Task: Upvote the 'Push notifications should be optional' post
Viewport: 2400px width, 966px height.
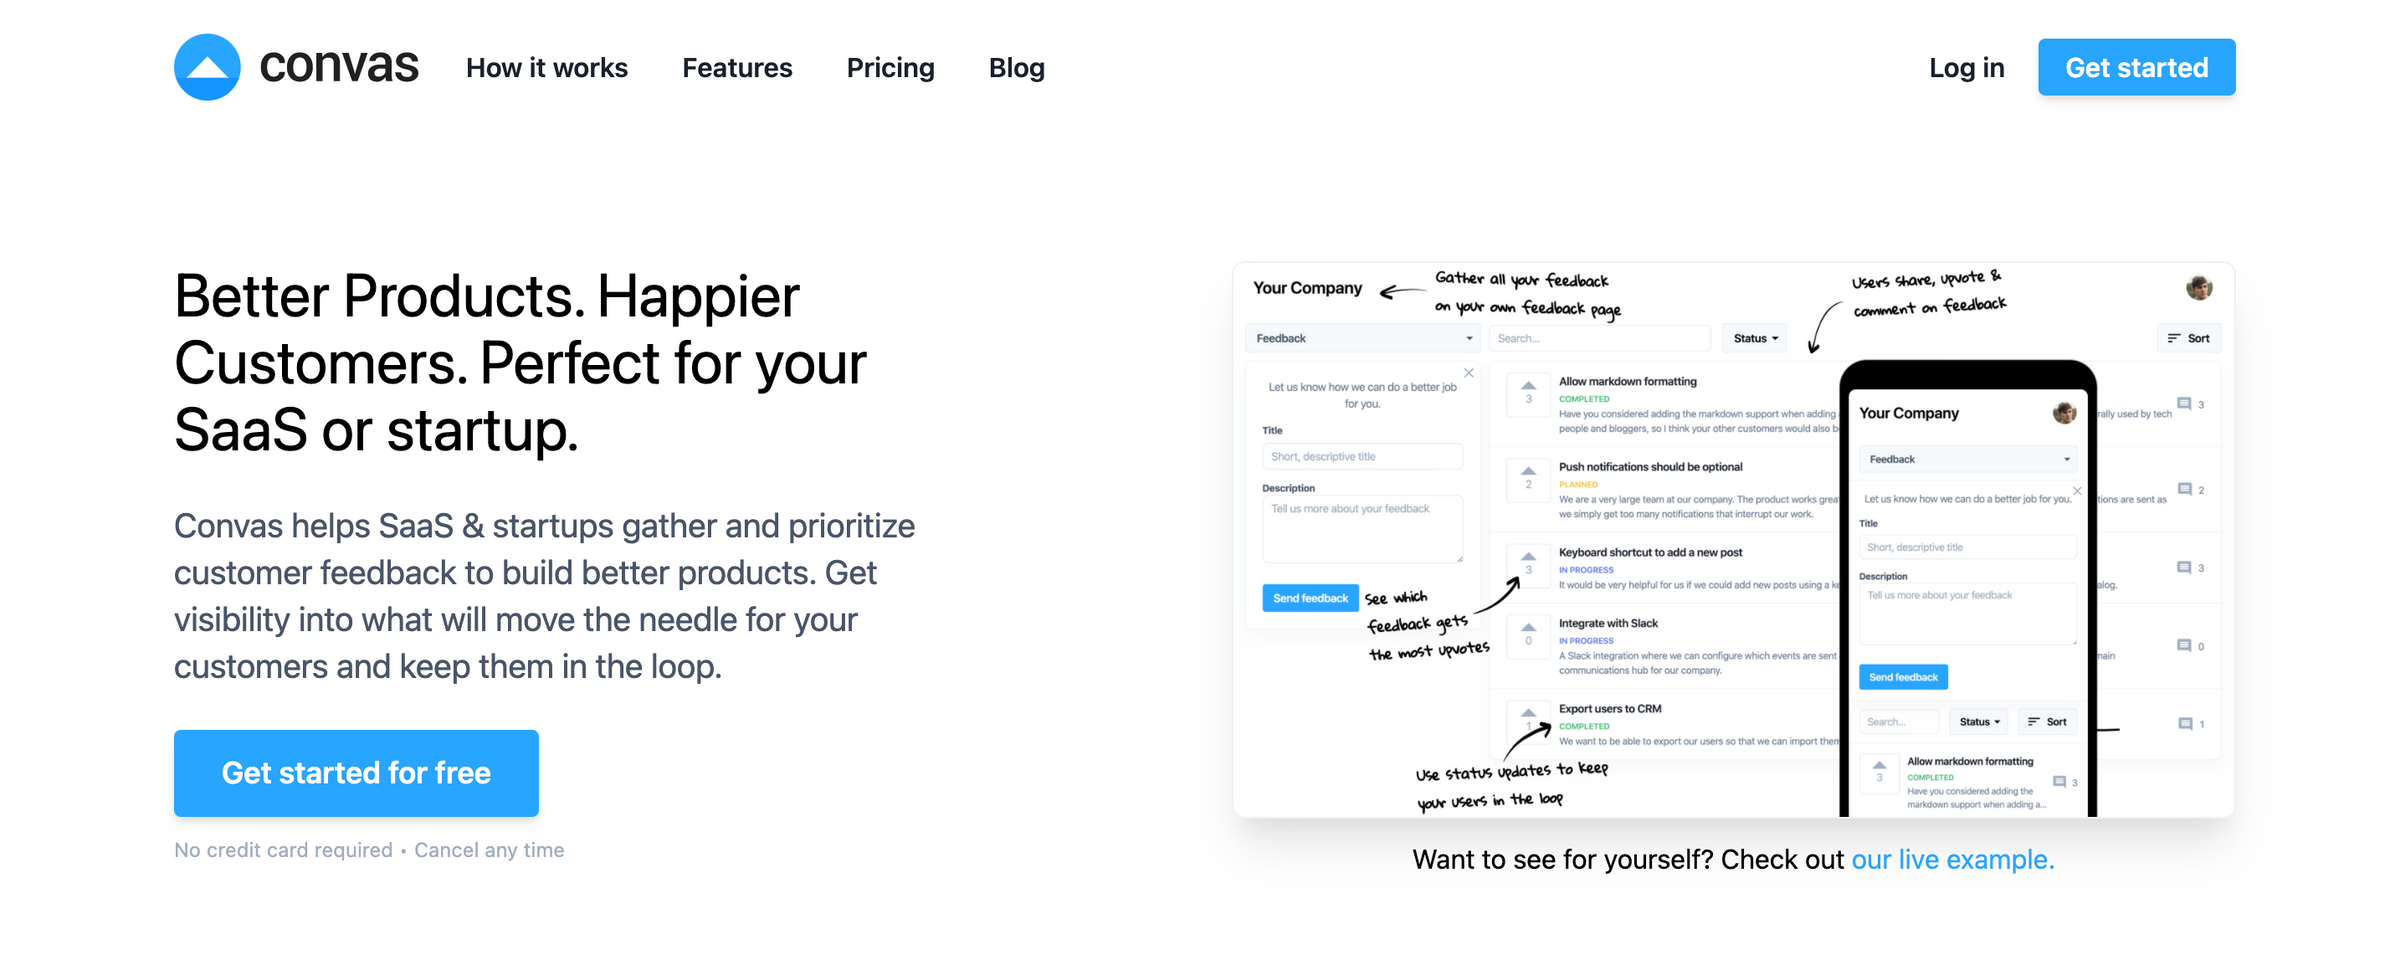Action: [x=1528, y=475]
